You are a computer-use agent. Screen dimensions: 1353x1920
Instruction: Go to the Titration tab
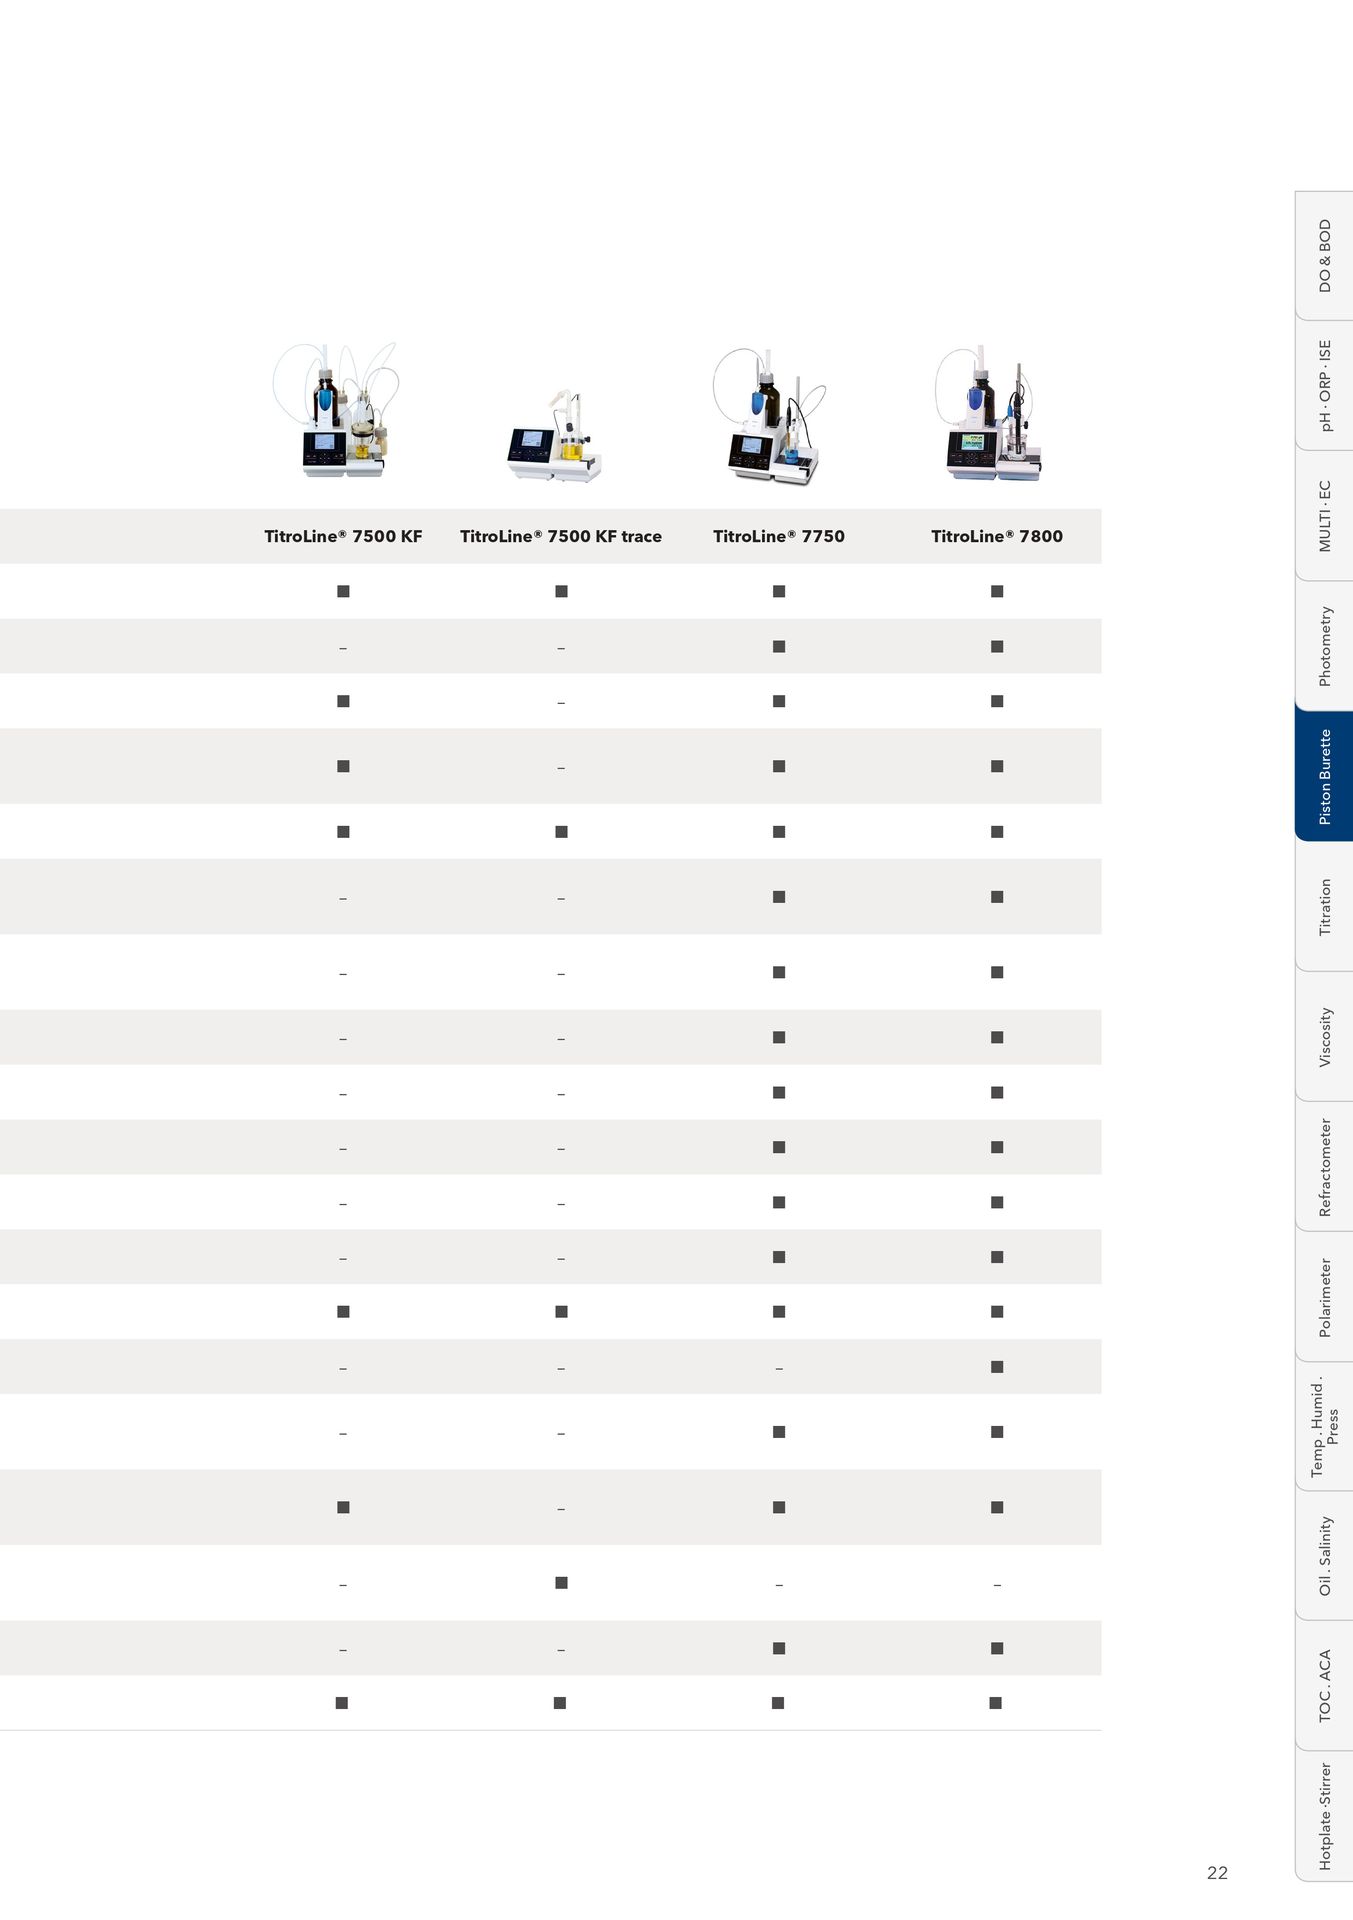1325,906
